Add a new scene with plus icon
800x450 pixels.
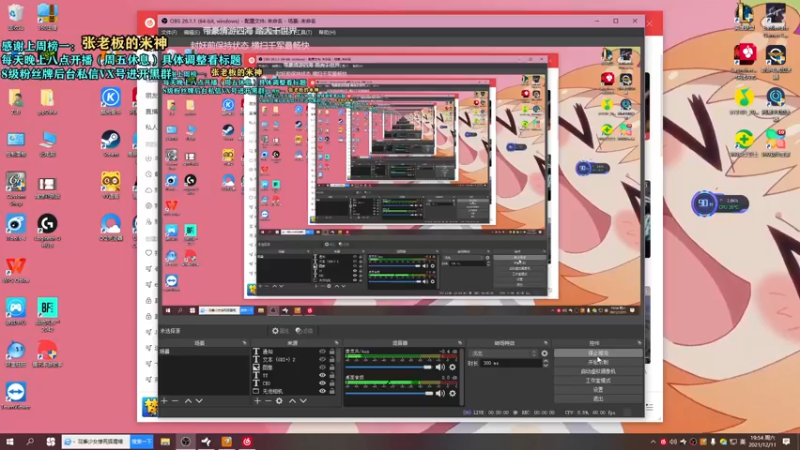[x=164, y=401]
